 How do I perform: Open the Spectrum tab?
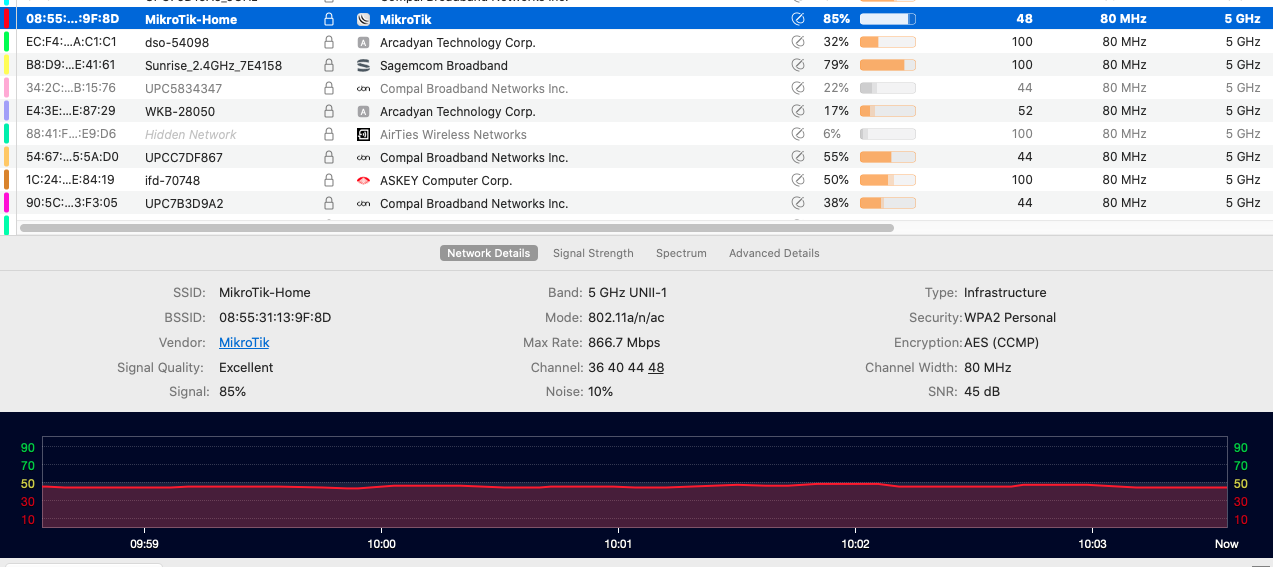click(681, 253)
